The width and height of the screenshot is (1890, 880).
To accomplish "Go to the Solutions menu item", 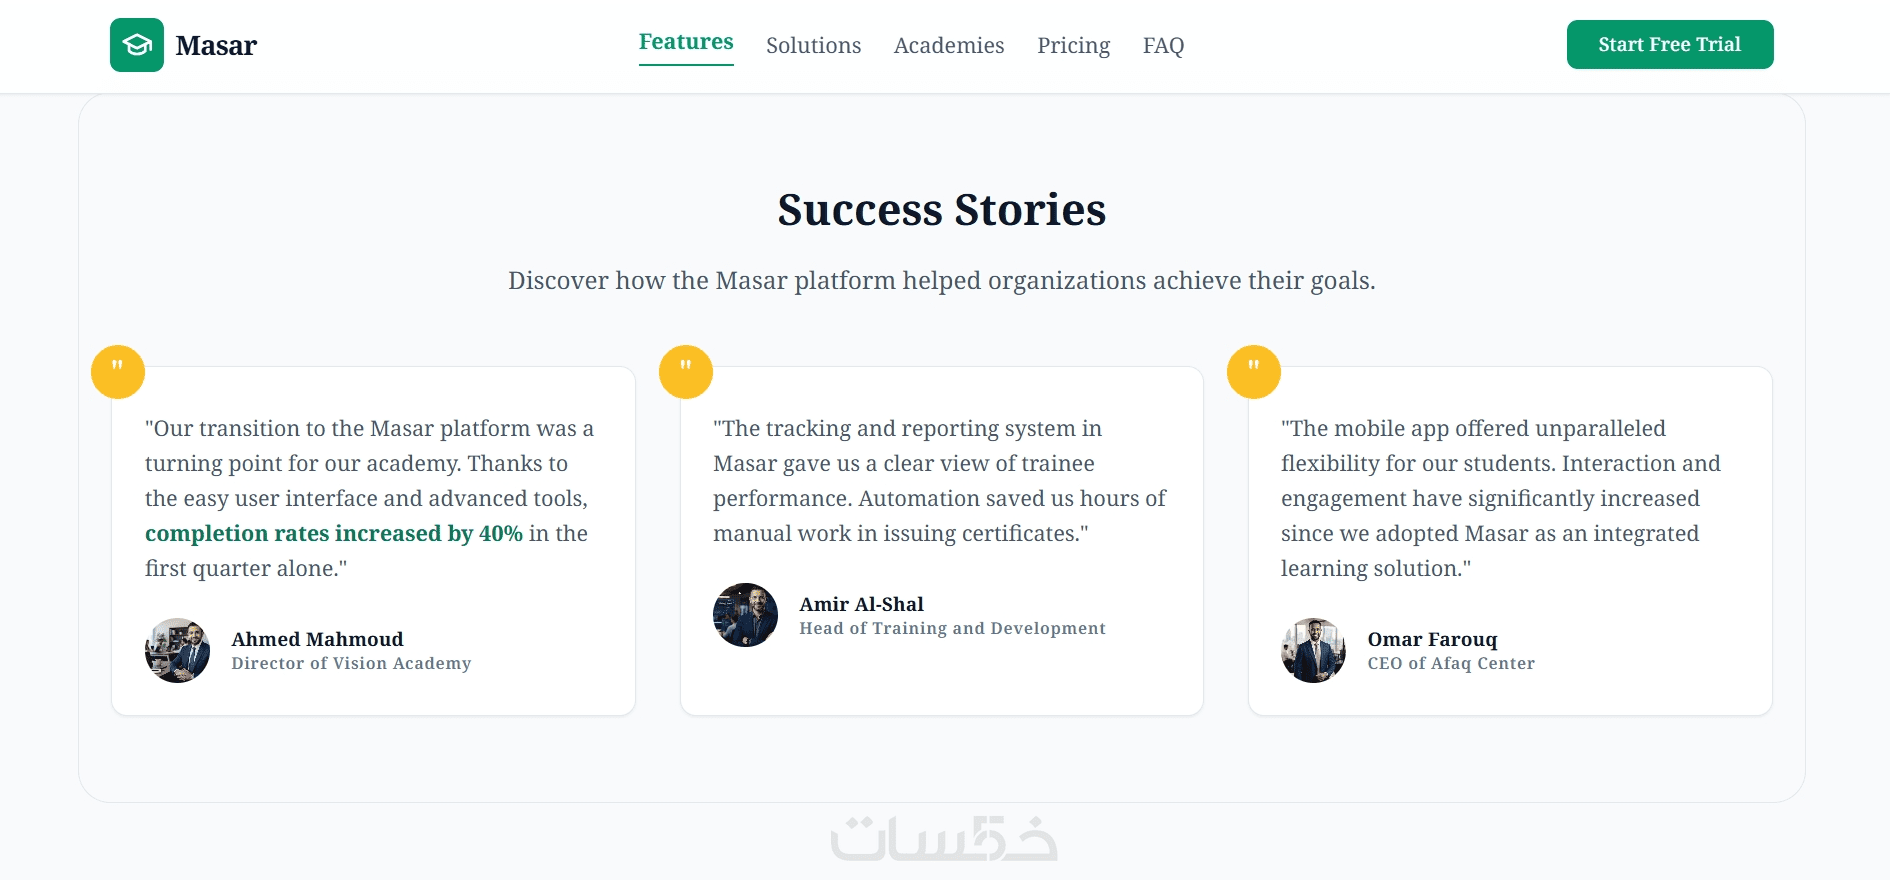I will point(814,45).
